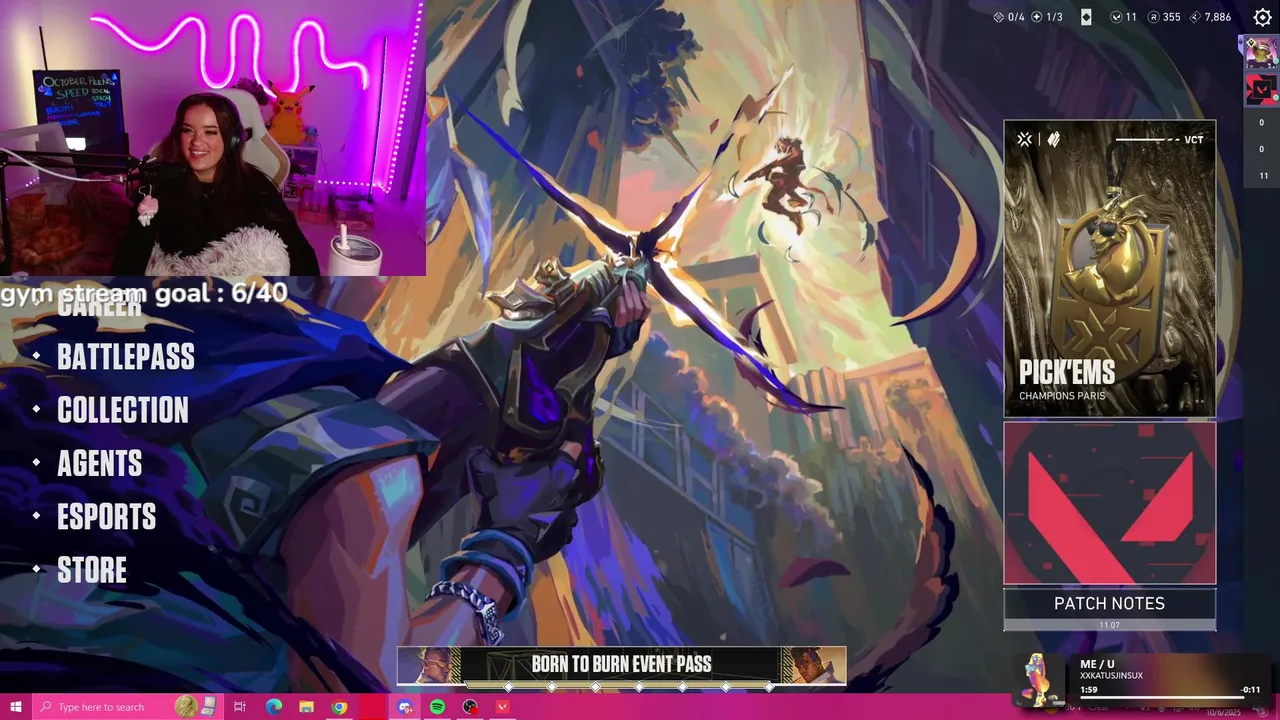Open the STORE menu item
Viewport: 1280px width, 720px height.
(92, 570)
